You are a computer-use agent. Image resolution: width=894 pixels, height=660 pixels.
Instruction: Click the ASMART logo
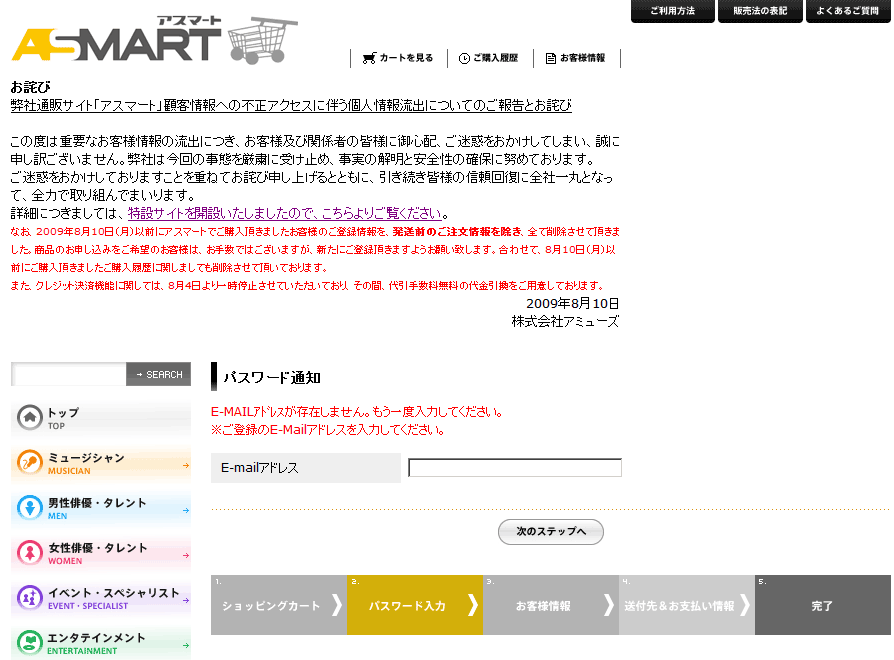(117, 39)
